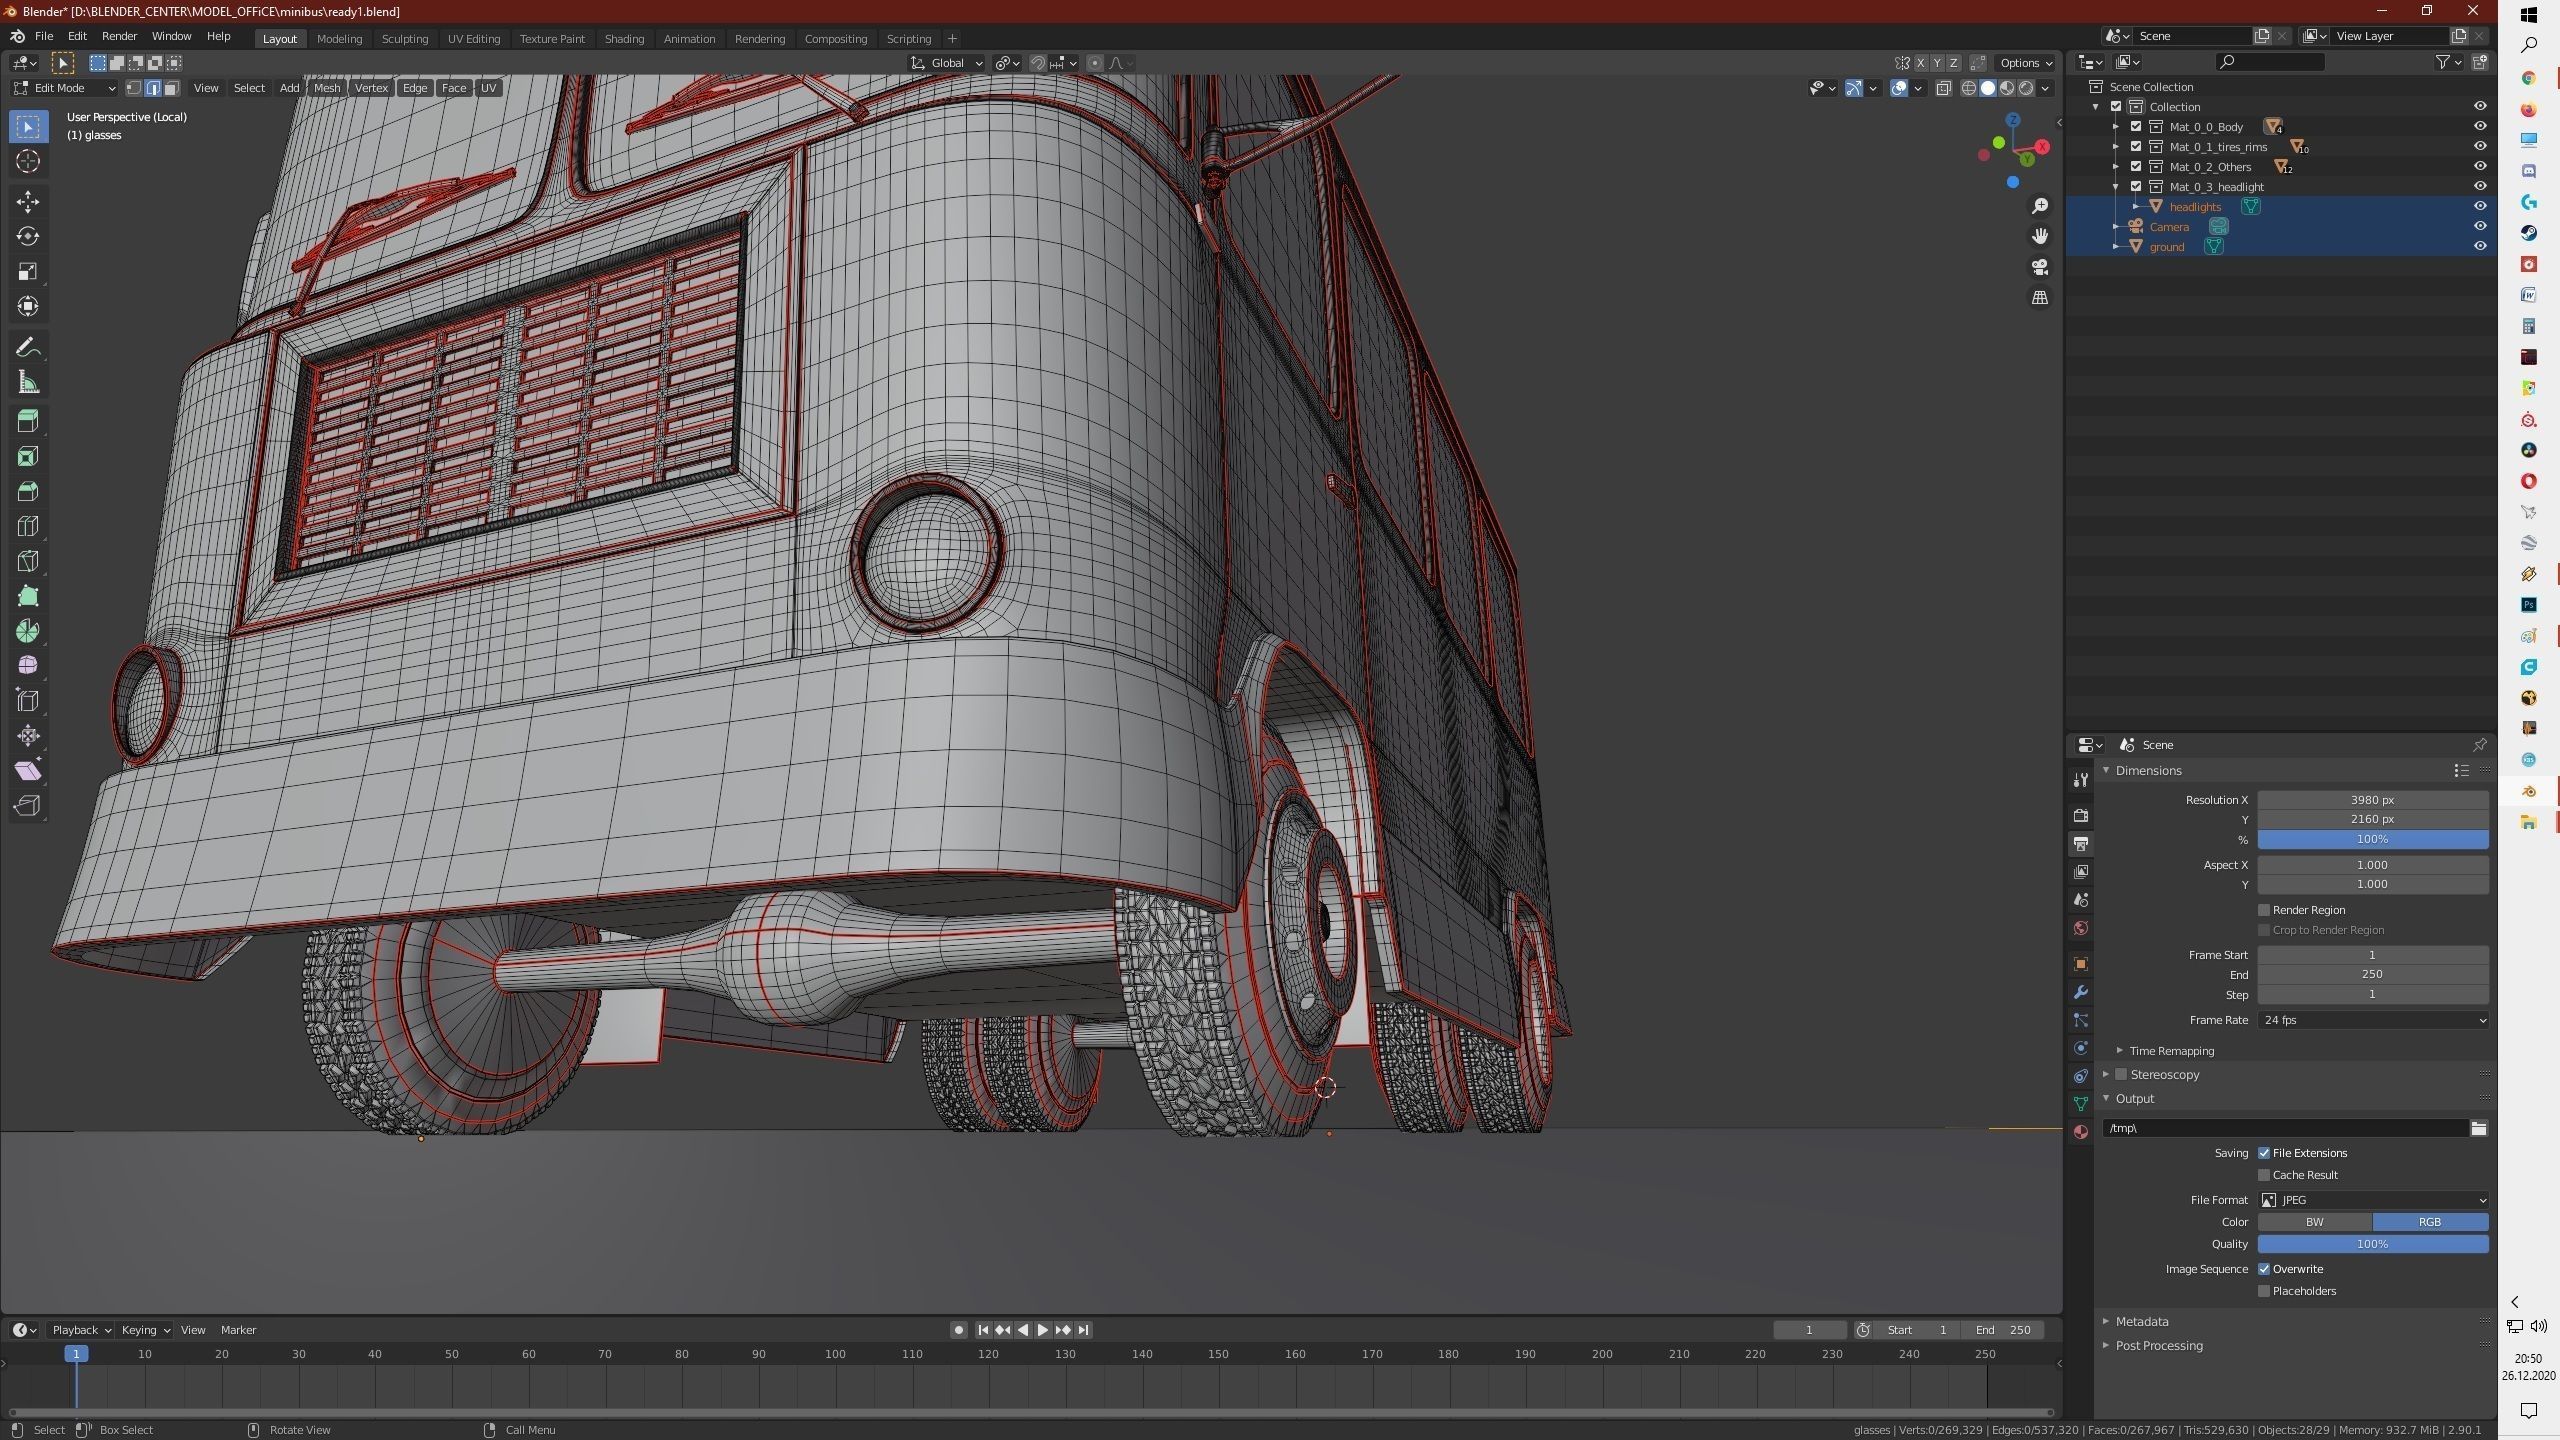This screenshot has width=2560, height=1440.
Task: Open the File Format JPEG dropdown
Action: [2372, 1200]
